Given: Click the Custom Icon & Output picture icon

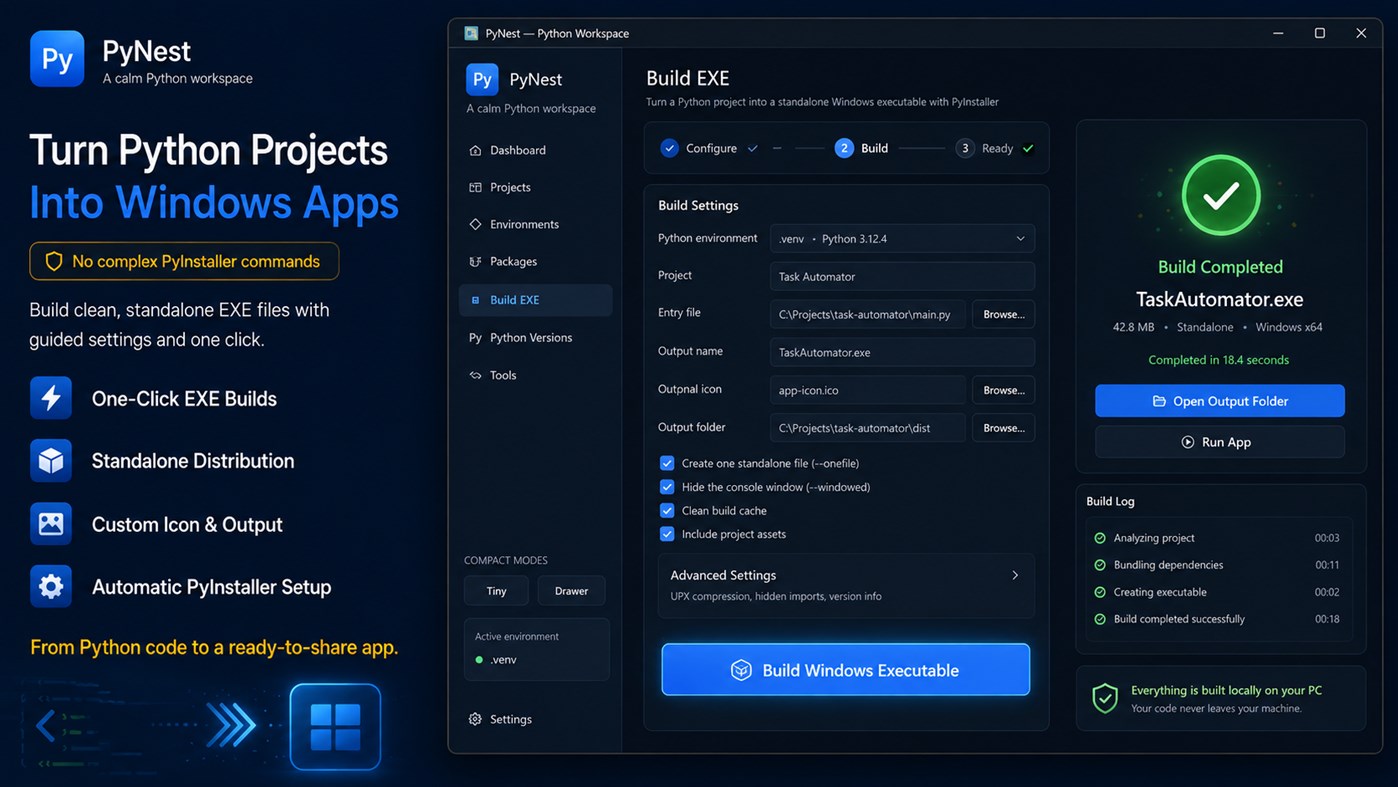Looking at the screenshot, I should tap(51, 524).
